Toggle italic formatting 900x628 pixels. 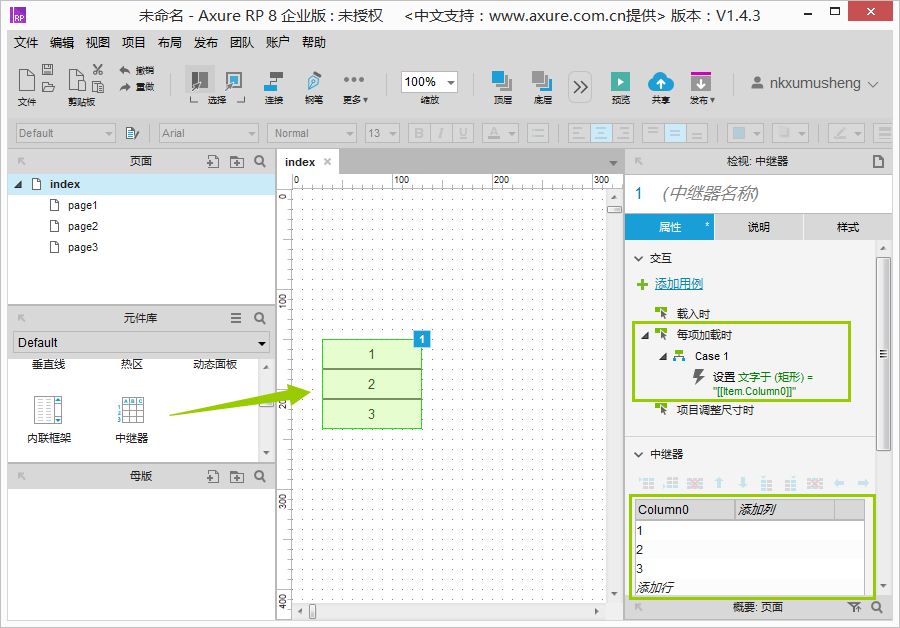coord(441,133)
